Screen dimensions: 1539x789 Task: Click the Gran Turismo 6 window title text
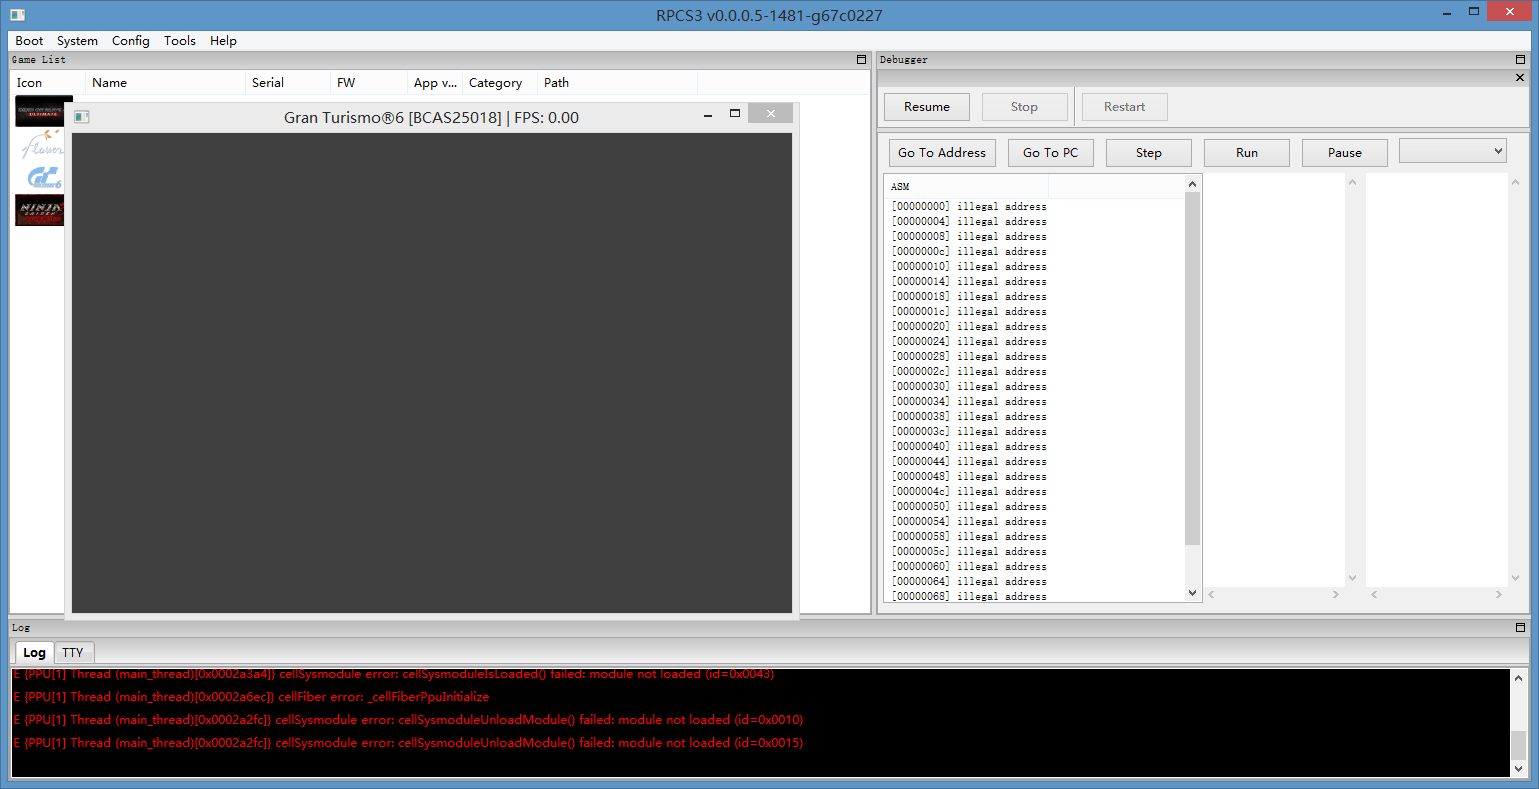tap(431, 118)
